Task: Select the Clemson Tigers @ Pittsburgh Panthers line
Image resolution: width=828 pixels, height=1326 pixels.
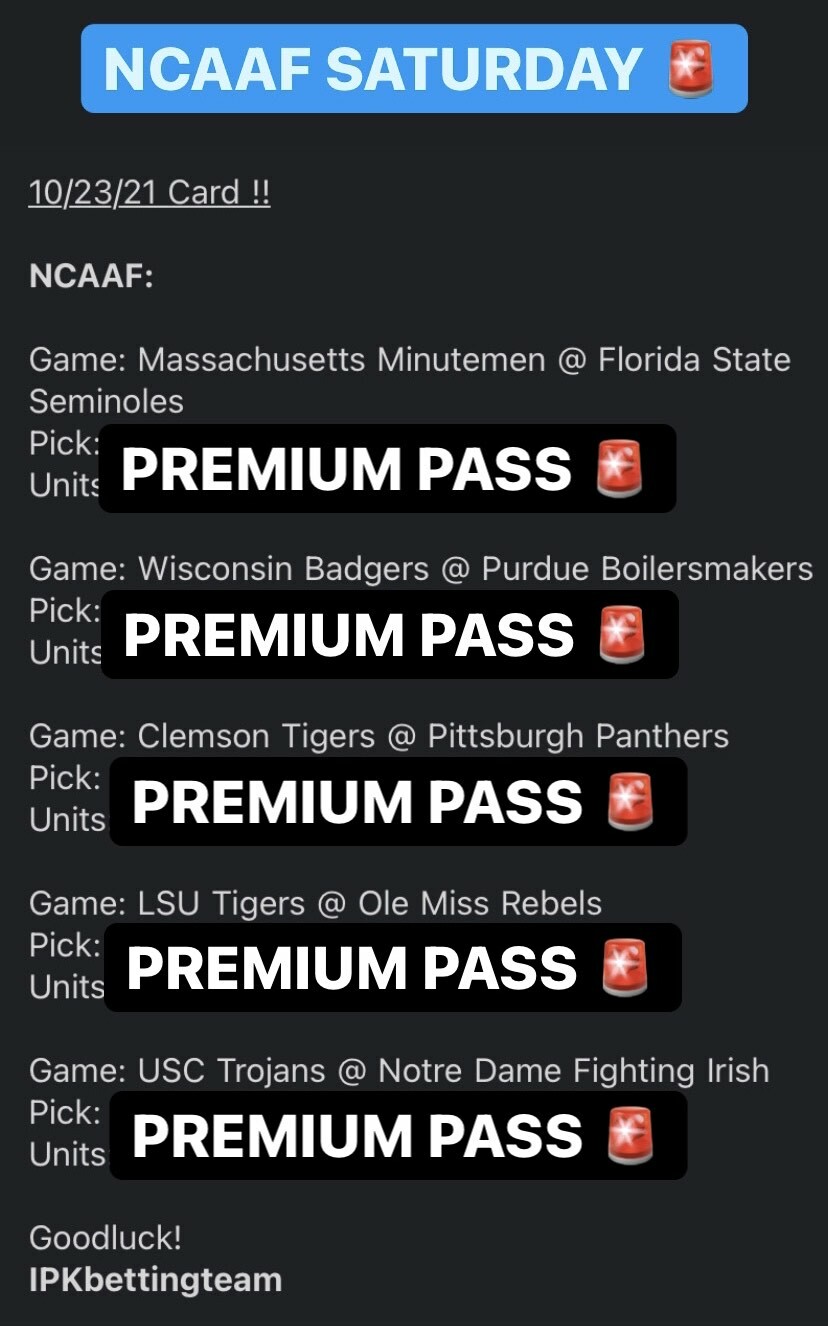Action: coord(379,736)
